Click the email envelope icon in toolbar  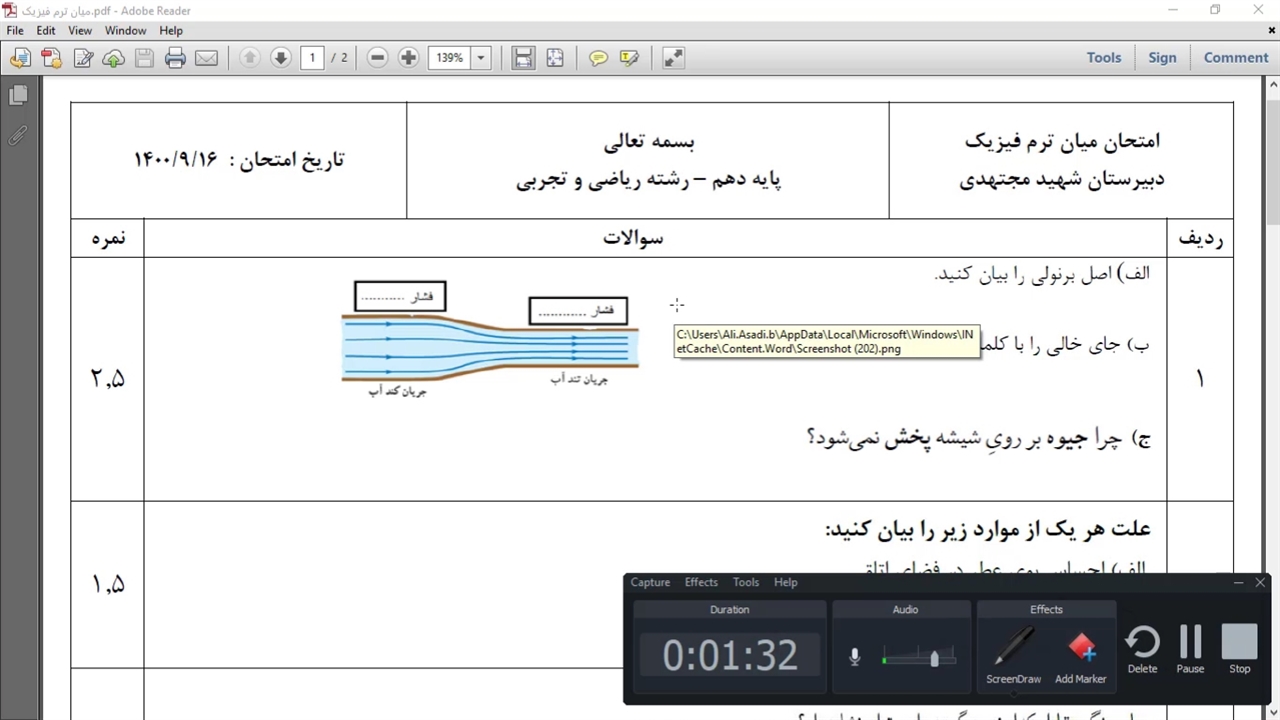pyautogui.click(x=206, y=58)
